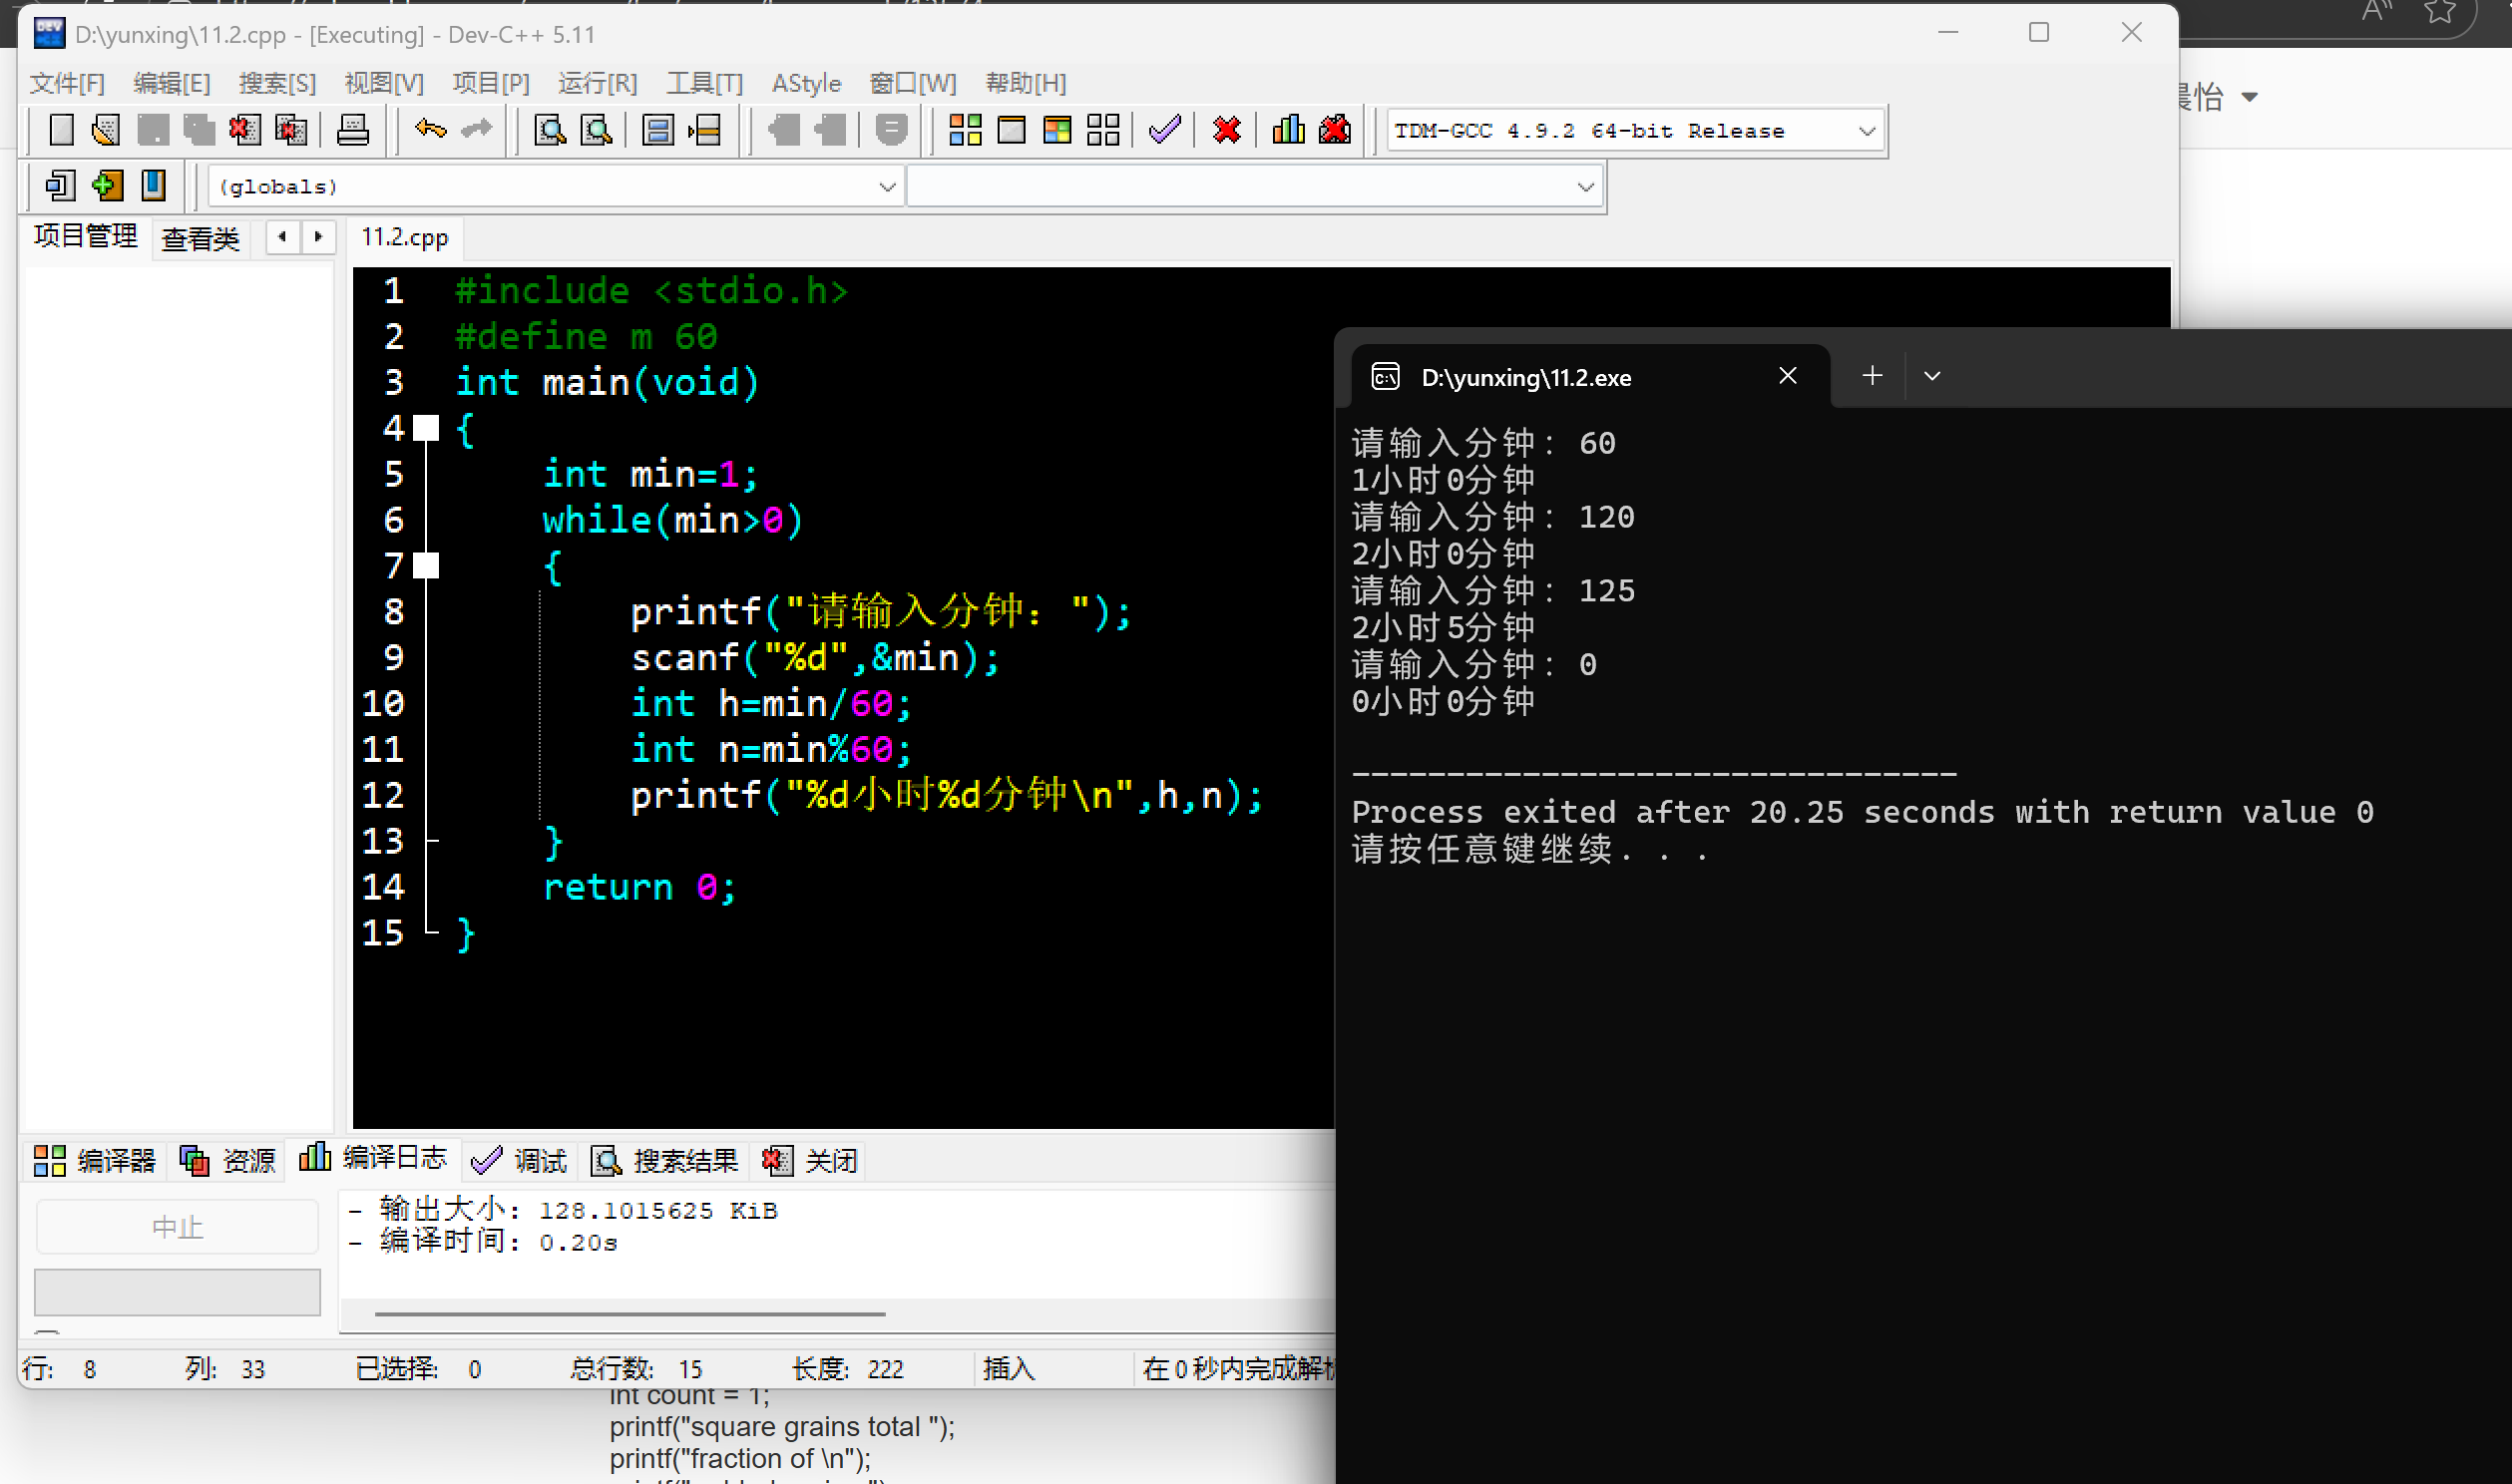Screen dimensions: 2512x1484
Task: Click the New file toolbar icon
Action: point(61,130)
